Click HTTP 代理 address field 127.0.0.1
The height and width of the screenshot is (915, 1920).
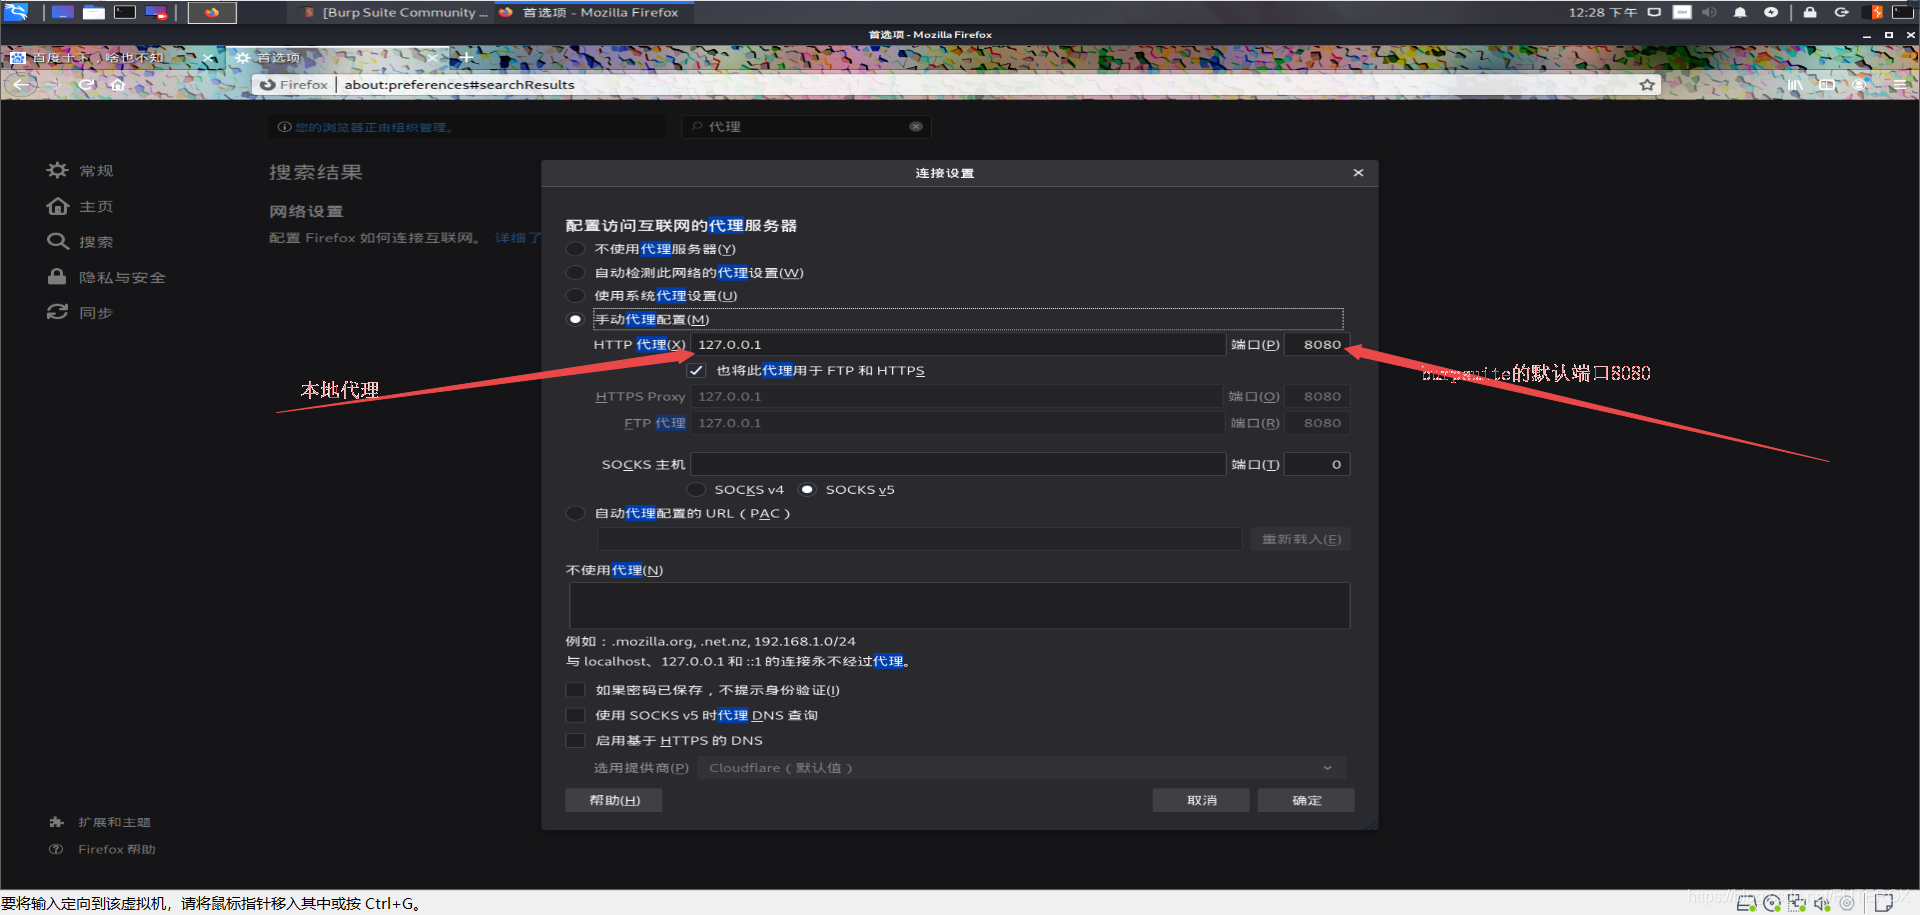click(x=958, y=344)
